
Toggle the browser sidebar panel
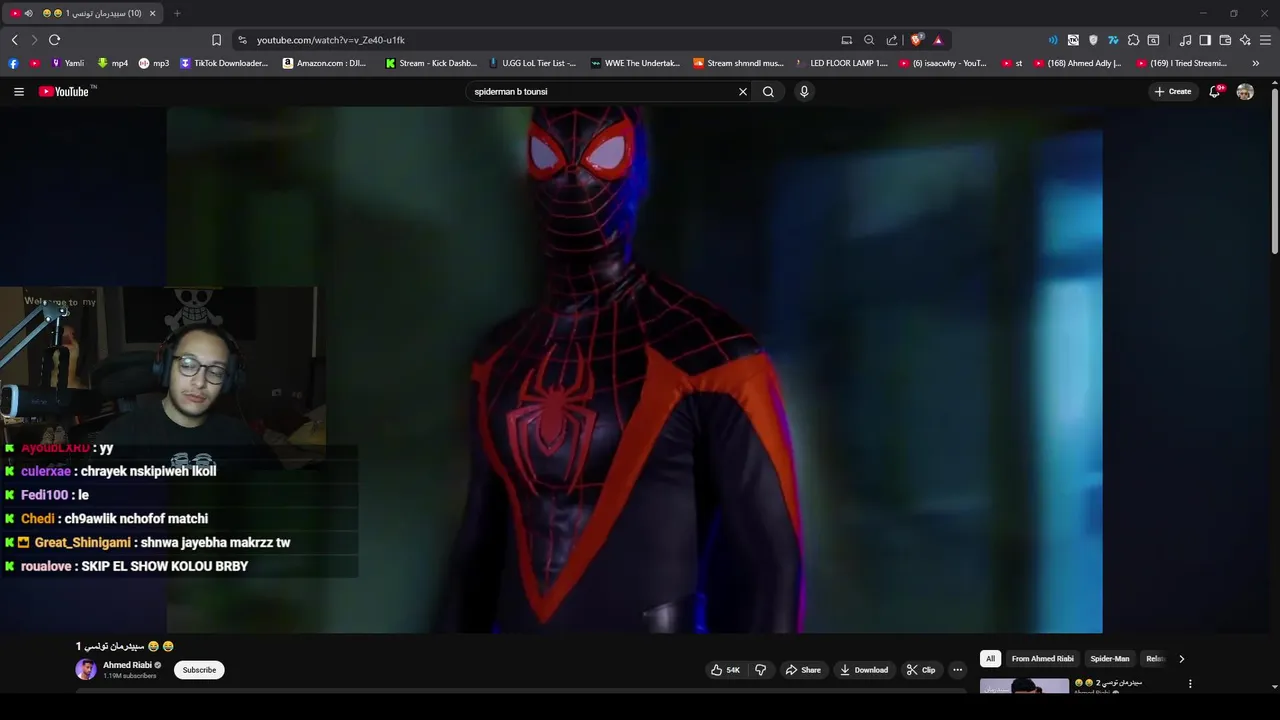[x=1205, y=40]
